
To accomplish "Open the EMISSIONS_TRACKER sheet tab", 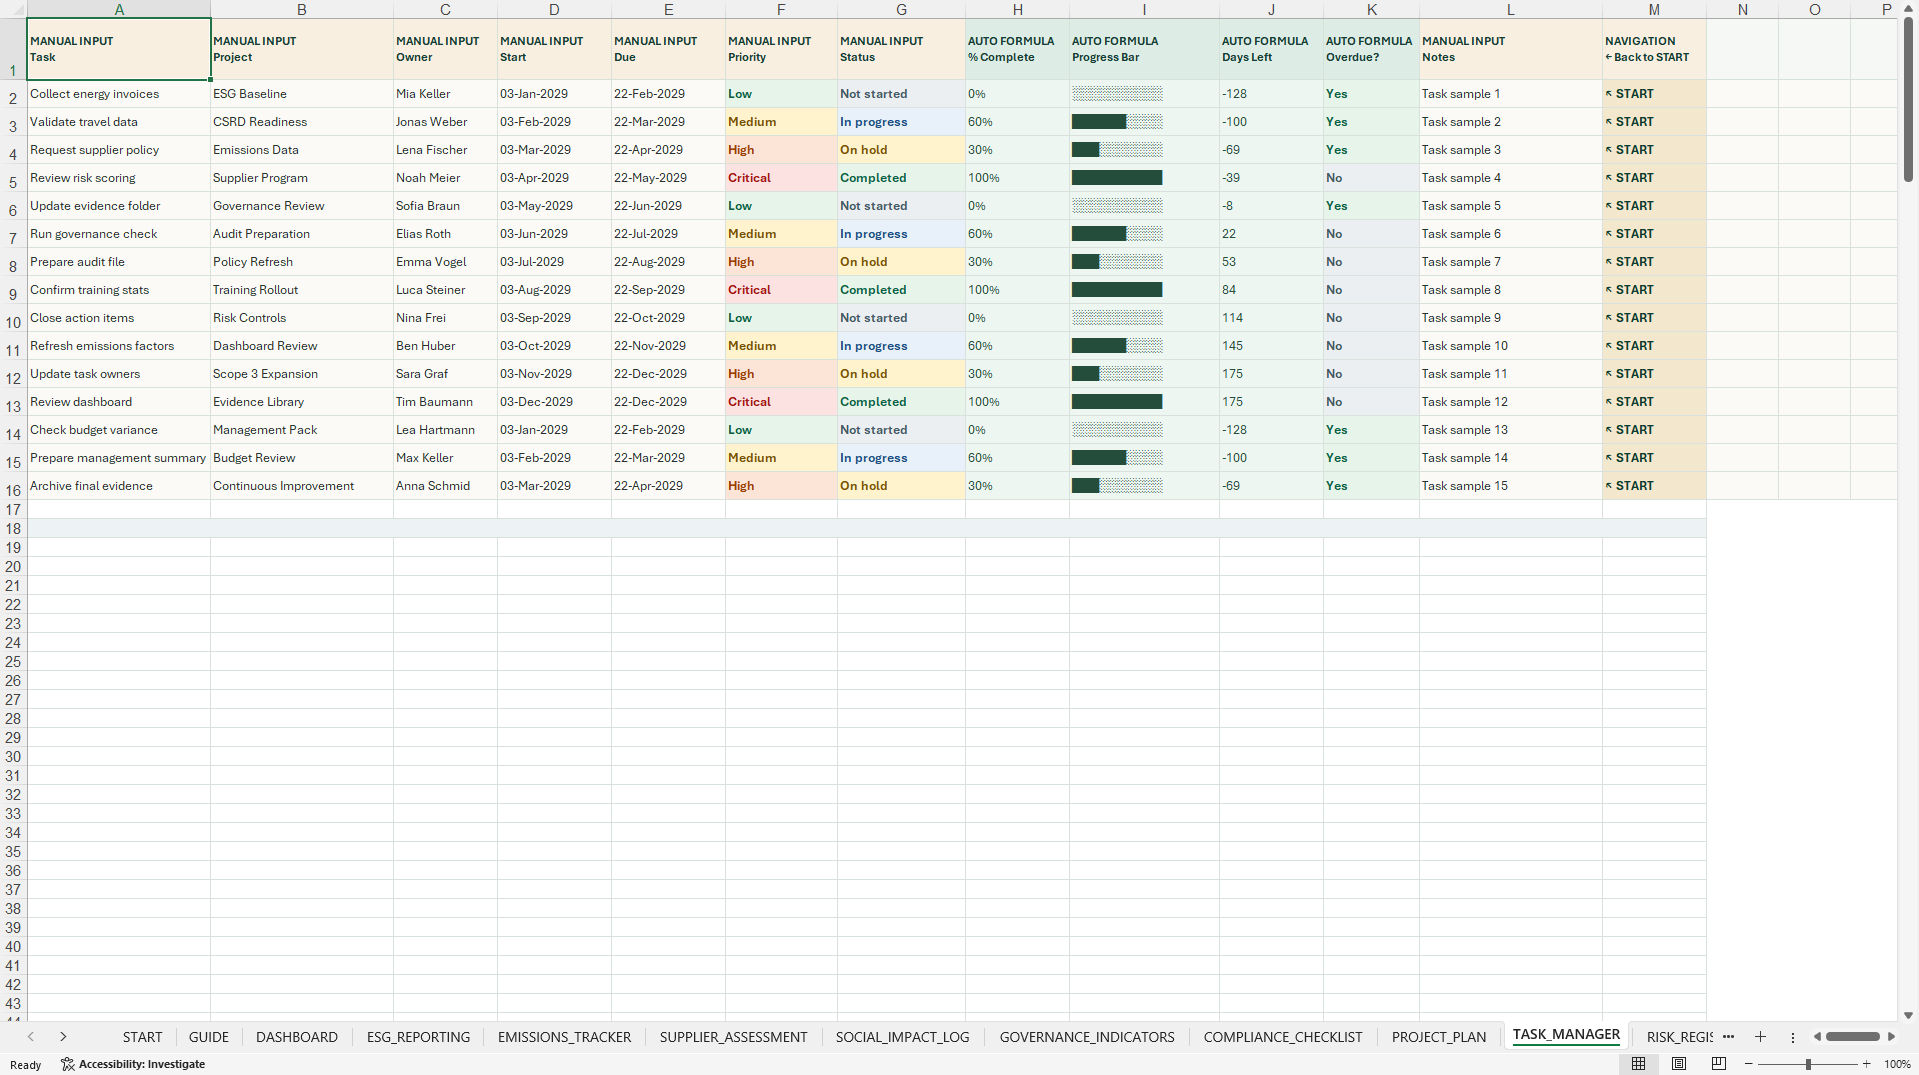I will coord(564,1037).
